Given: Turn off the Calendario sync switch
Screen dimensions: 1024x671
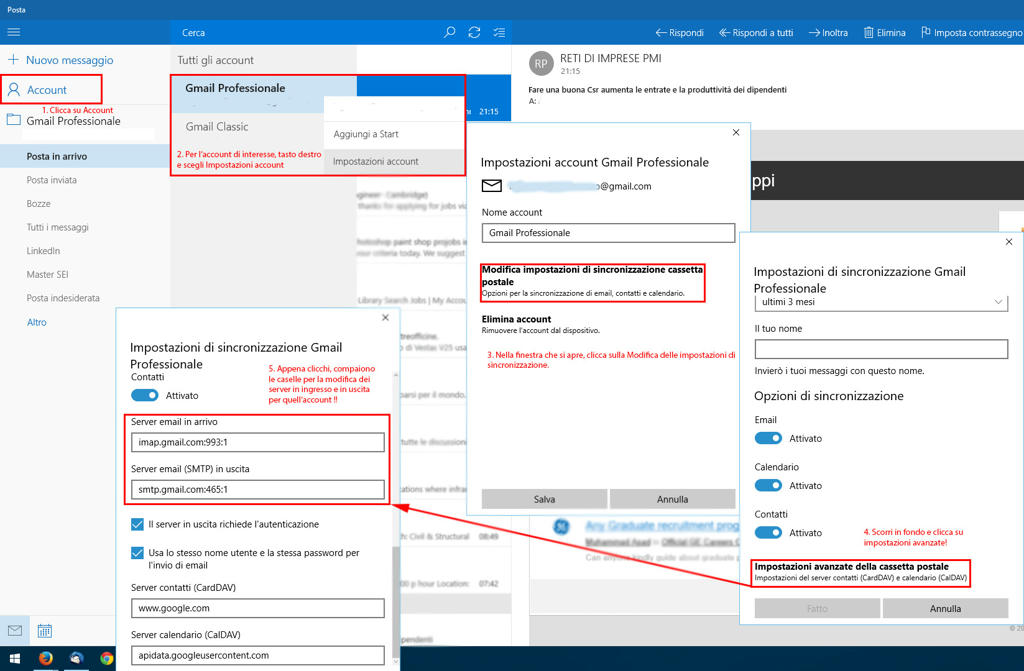Looking at the screenshot, I should [768, 485].
